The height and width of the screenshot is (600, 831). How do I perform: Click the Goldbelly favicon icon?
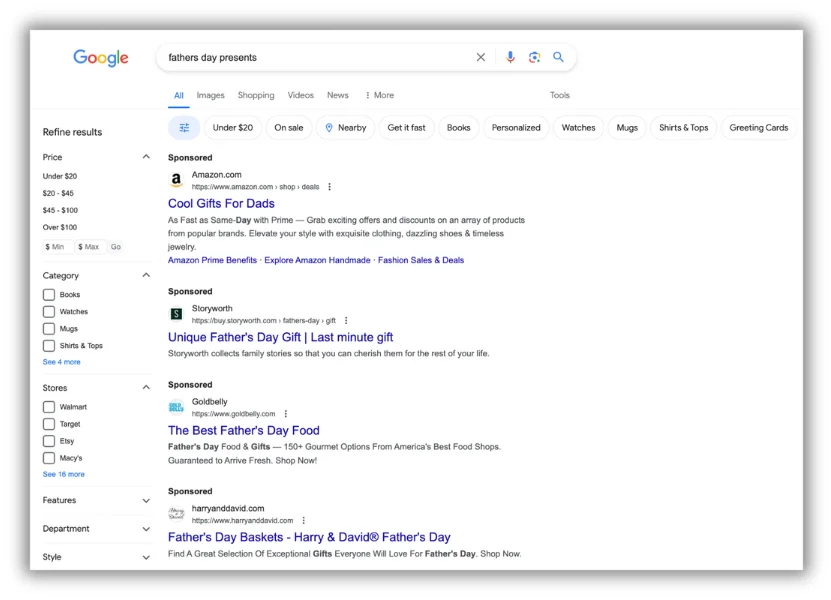(x=176, y=407)
